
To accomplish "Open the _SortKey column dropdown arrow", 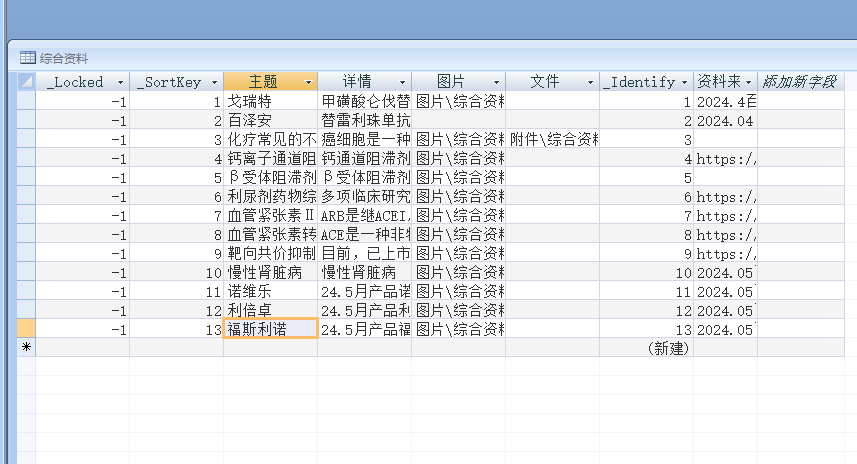I will [x=214, y=82].
